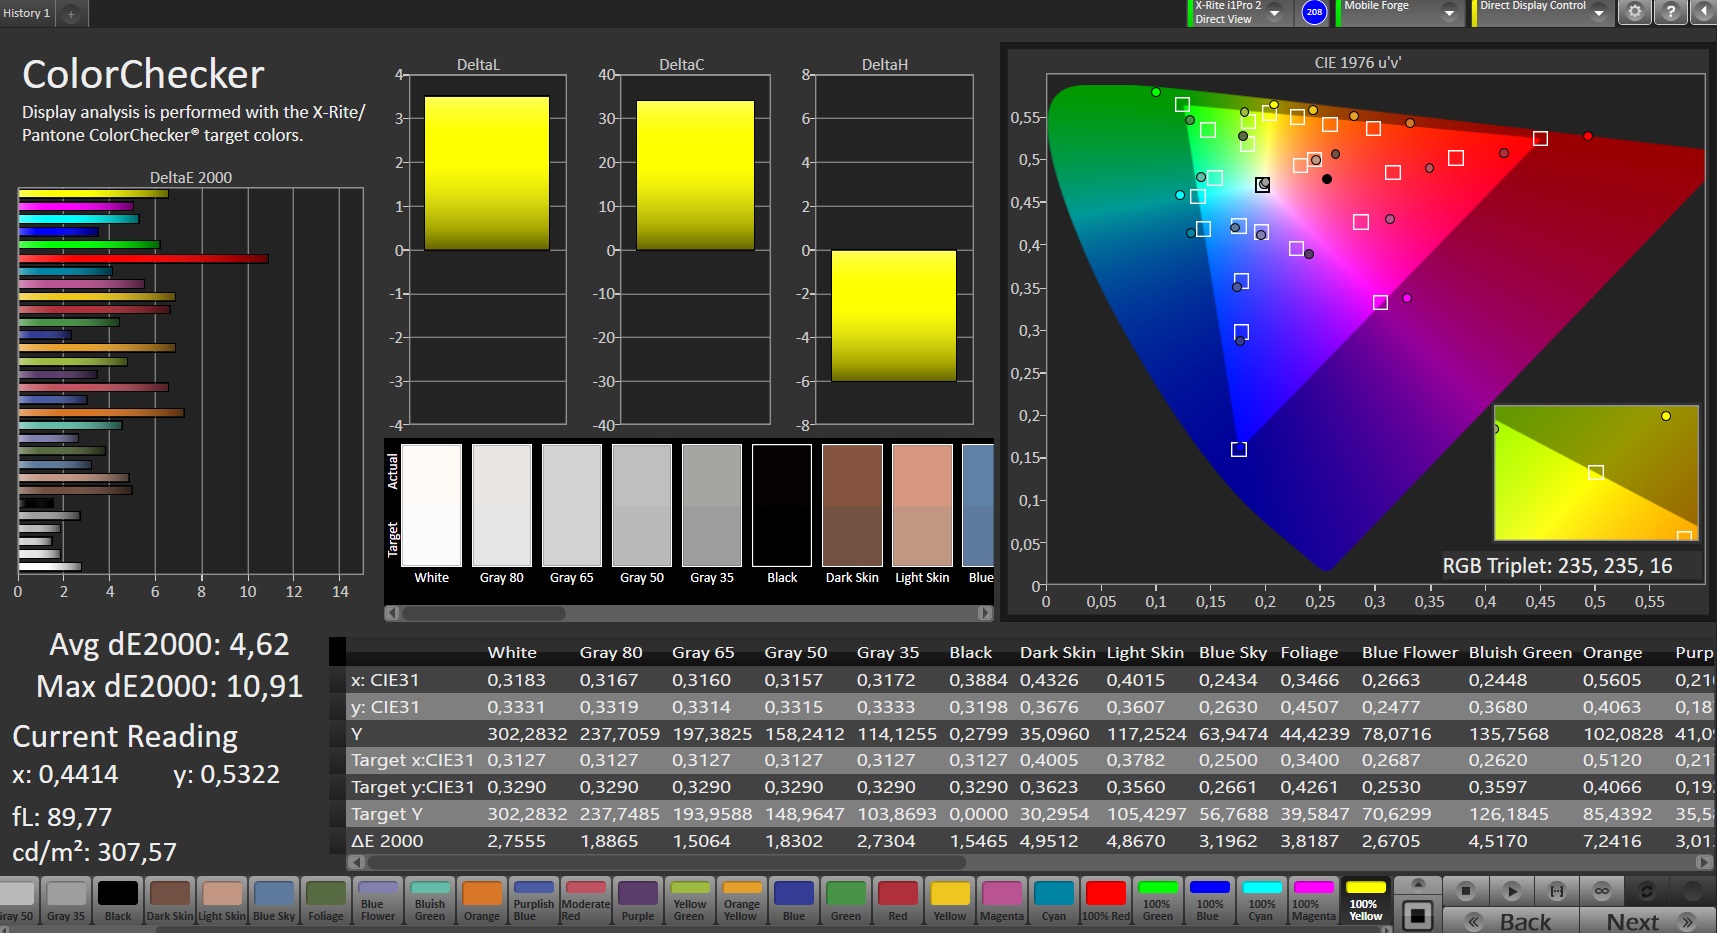Select the 100% Yellow swatch button
The height and width of the screenshot is (933, 1717).
(1366, 900)
